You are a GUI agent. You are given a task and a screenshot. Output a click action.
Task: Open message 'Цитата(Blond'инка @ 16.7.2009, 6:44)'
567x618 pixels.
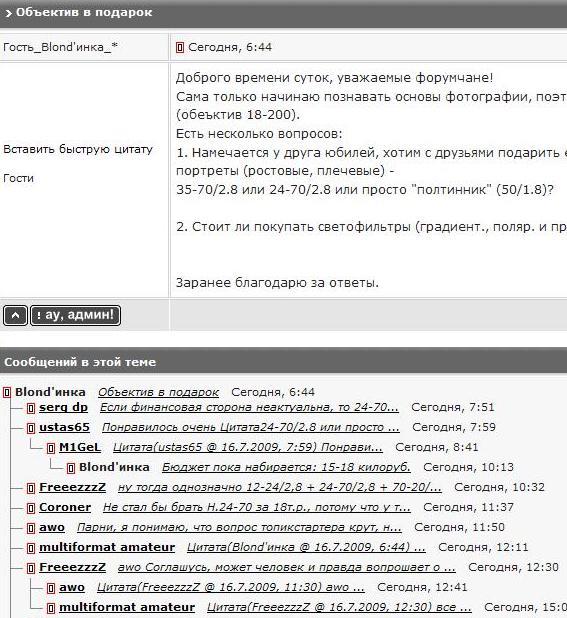click(306, 547)
